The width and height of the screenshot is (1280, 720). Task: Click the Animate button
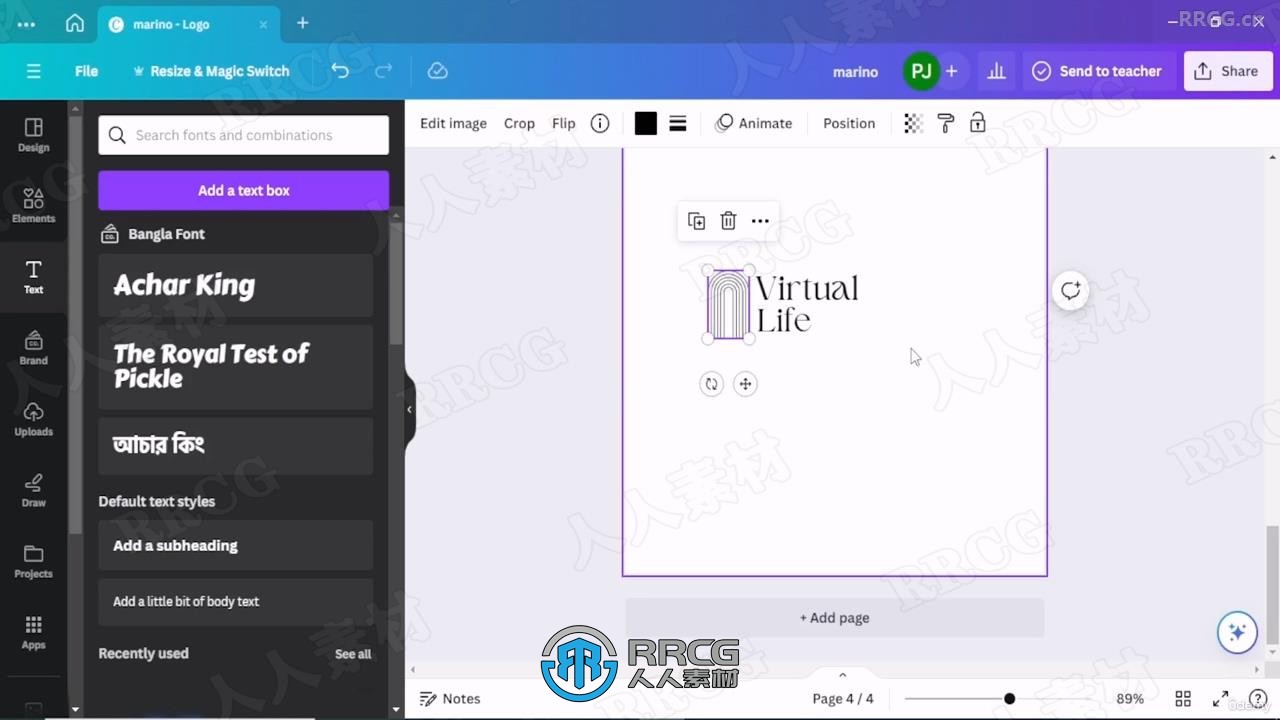(x=754, y=123)
